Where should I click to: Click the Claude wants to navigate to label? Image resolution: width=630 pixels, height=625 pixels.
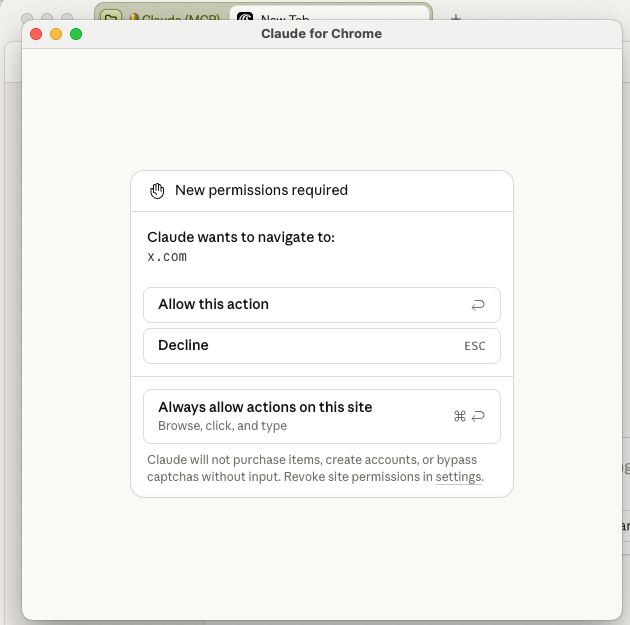coord(241,237)
